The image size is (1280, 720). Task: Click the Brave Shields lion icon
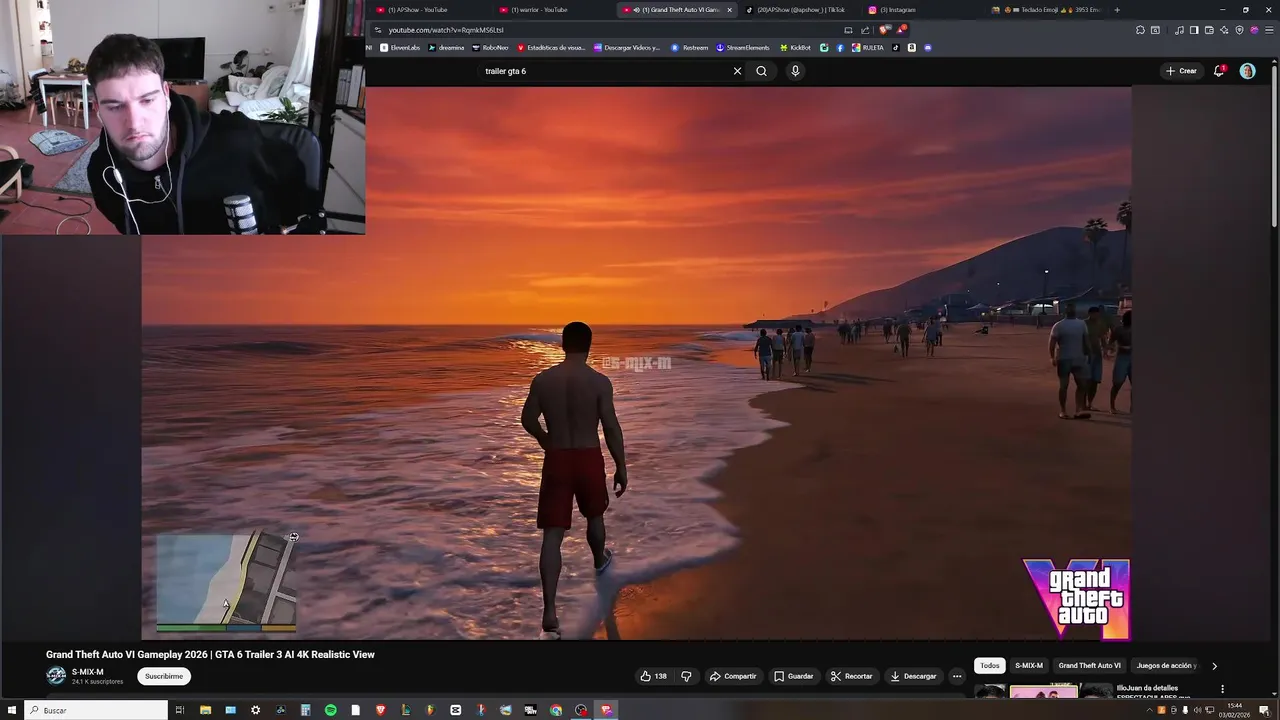tap(883, 30)
